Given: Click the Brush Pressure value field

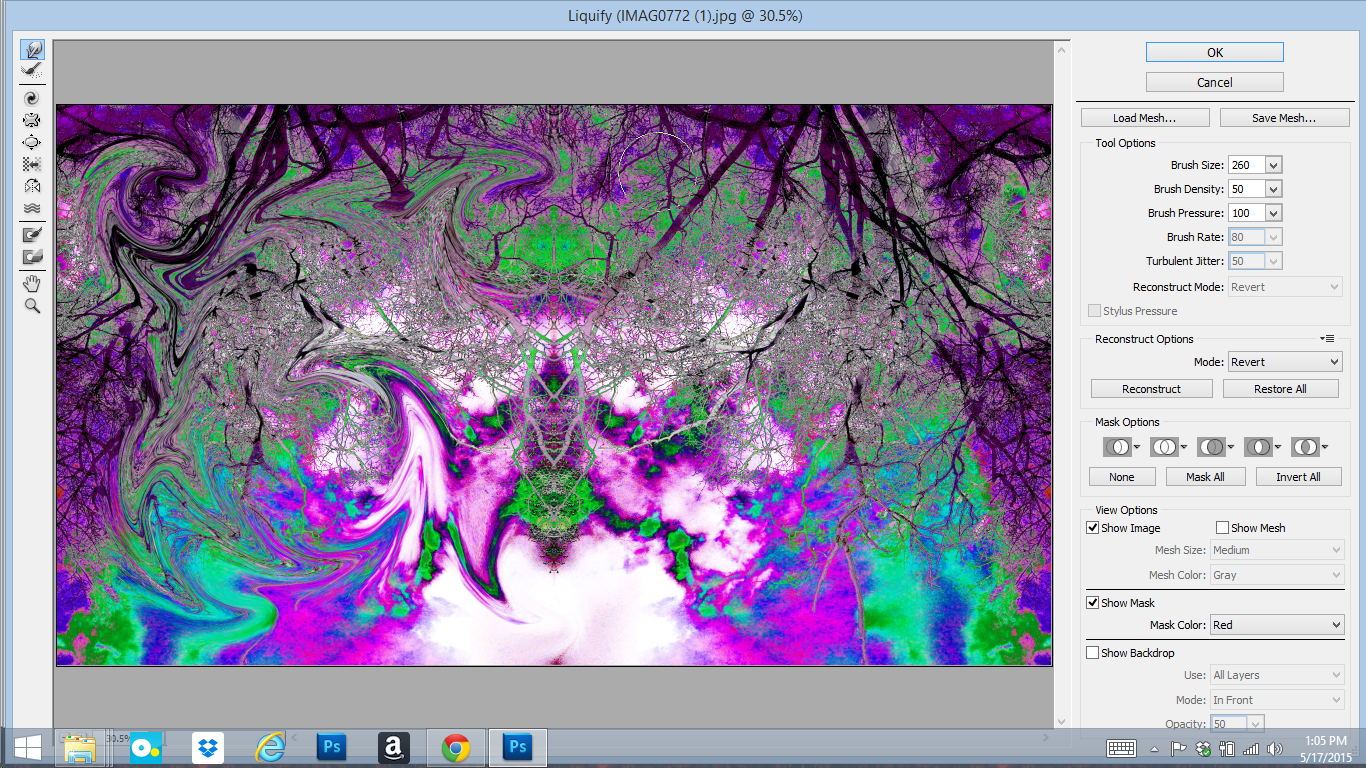Looking at the screenshot, I should click(1246, 213).
